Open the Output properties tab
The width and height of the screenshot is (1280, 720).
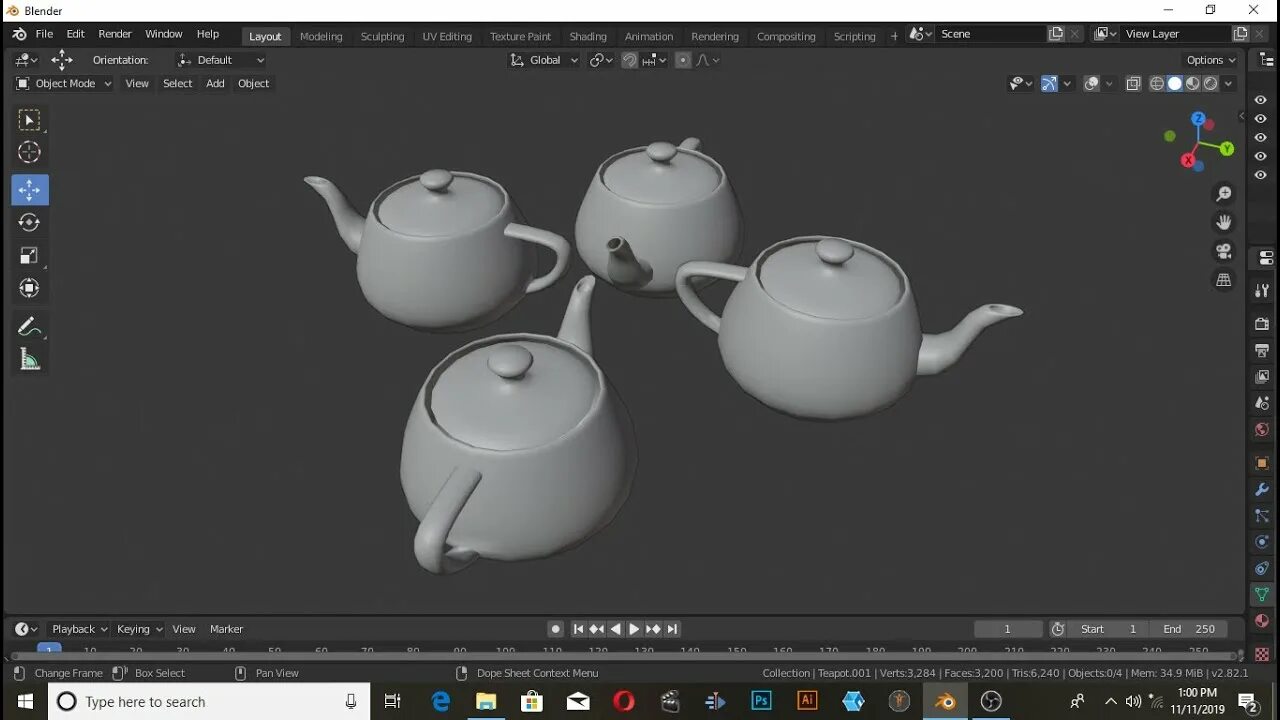tap(1262, 351)
